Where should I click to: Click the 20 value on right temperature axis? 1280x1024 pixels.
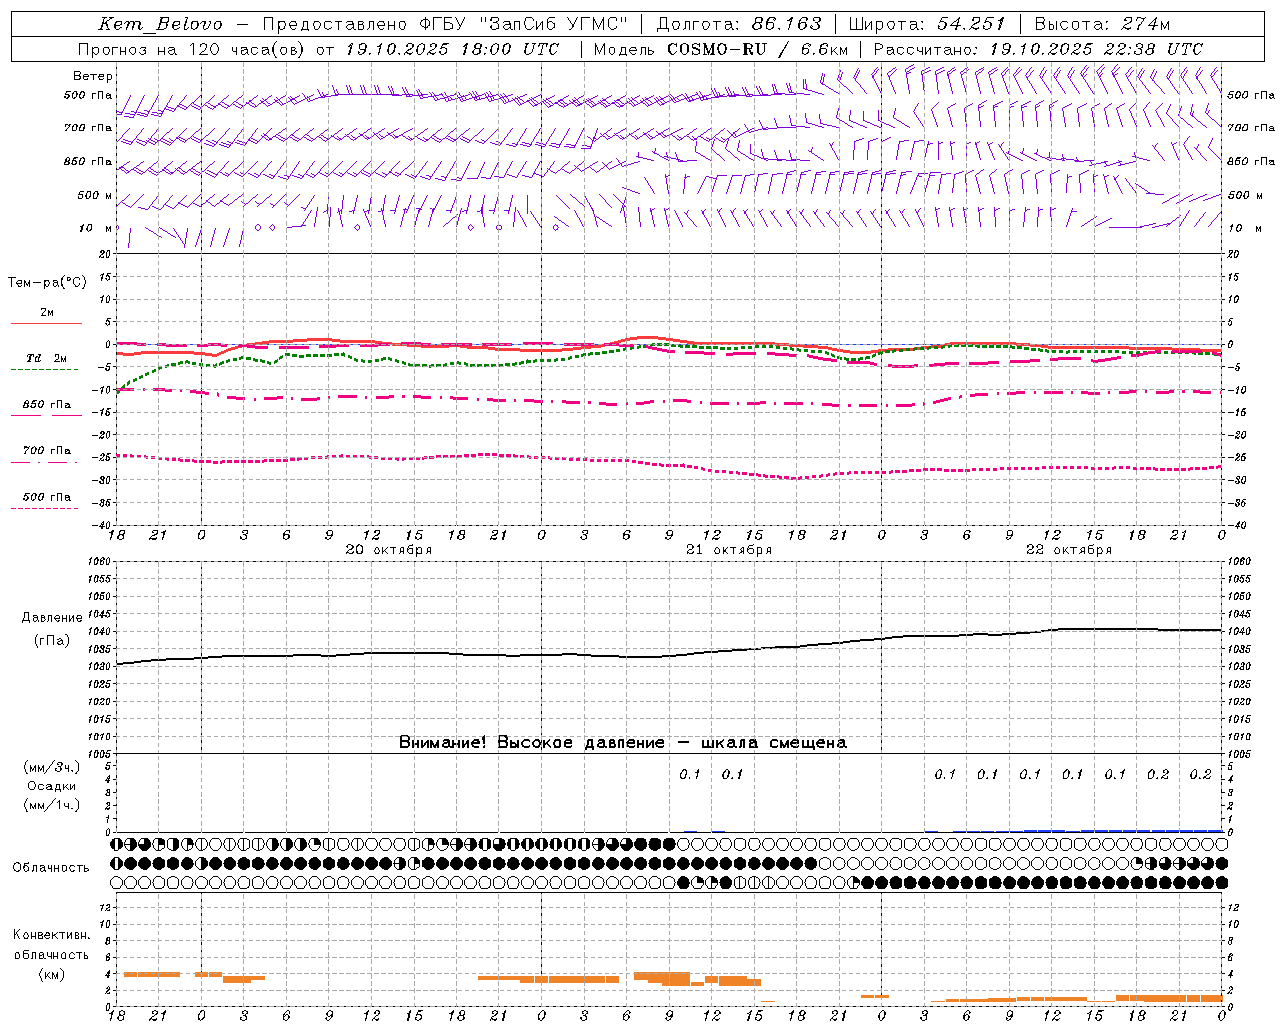1234,254
